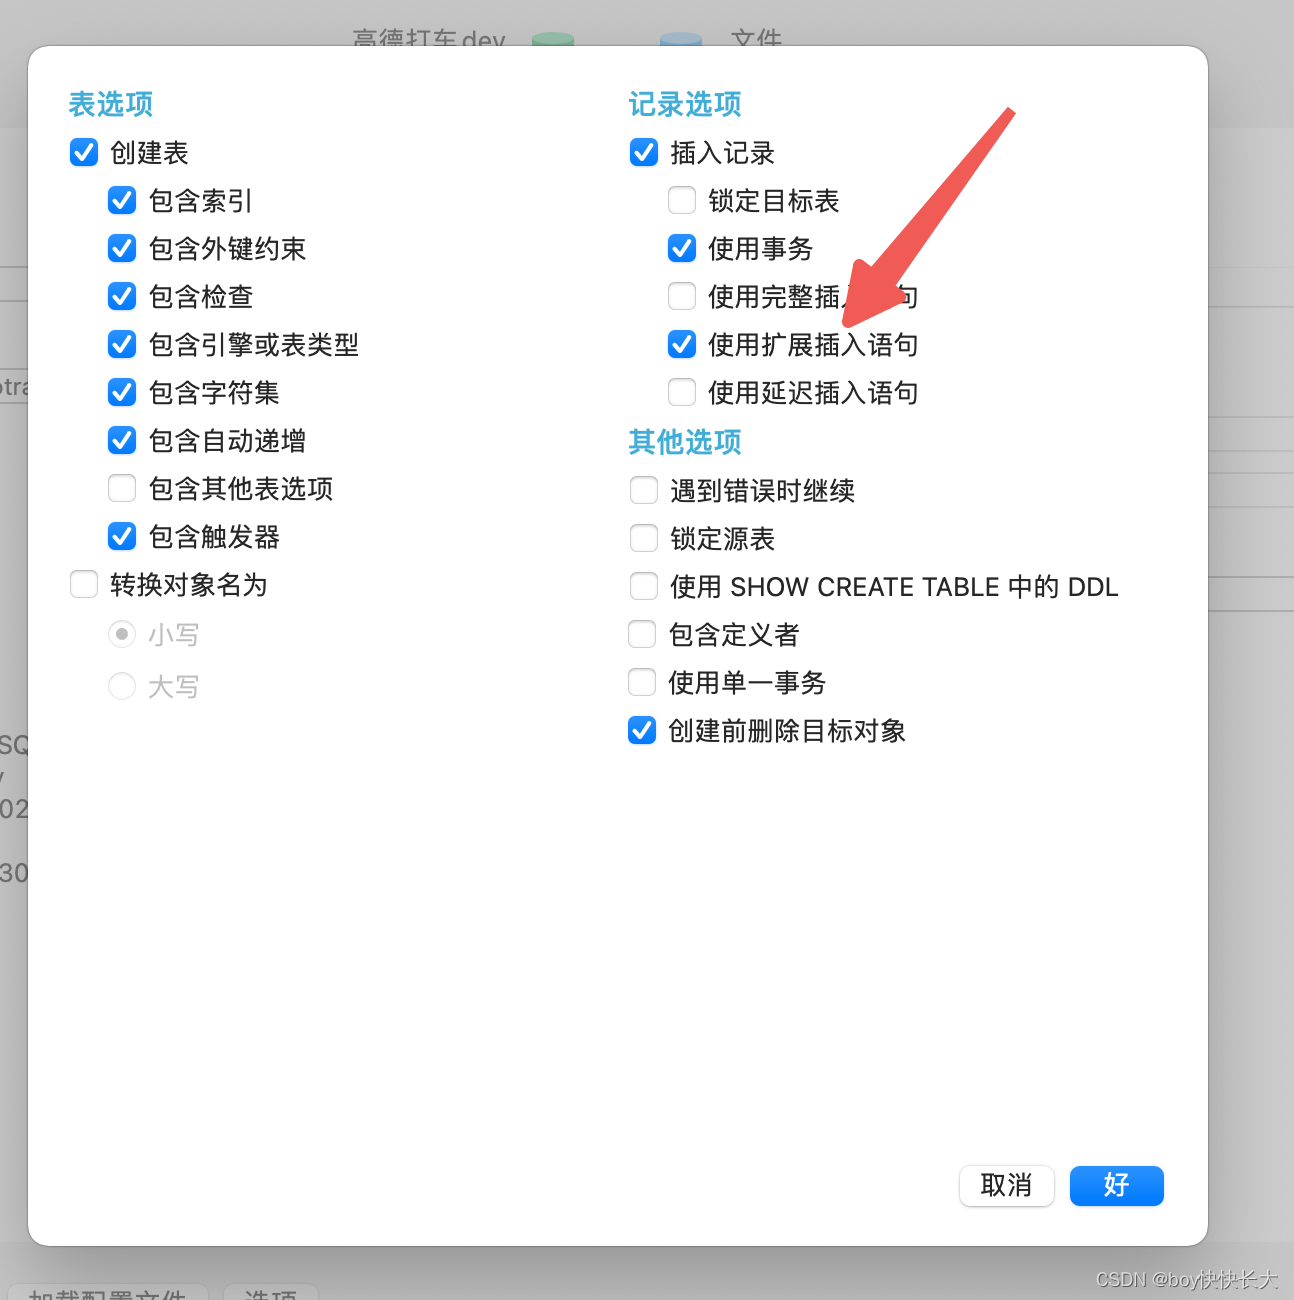Screen dimensions: 1294x1300
Task: Click the 取消 button
Action: point(1007,1186)
